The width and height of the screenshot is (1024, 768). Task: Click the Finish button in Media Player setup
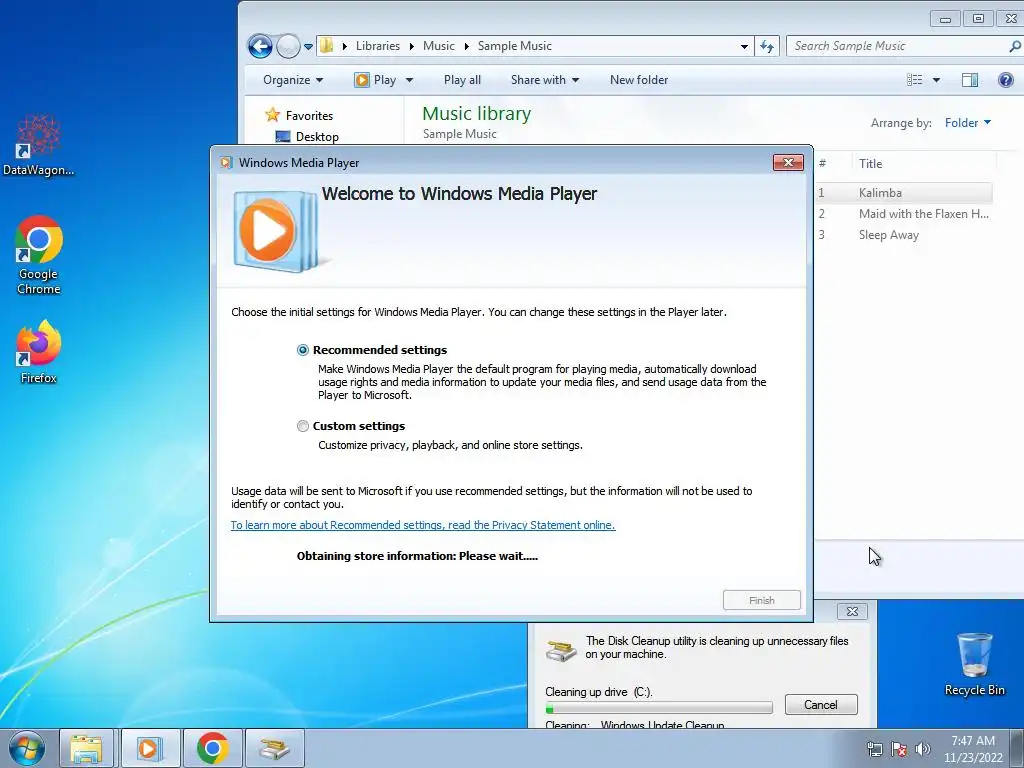(x=761, y=600)
